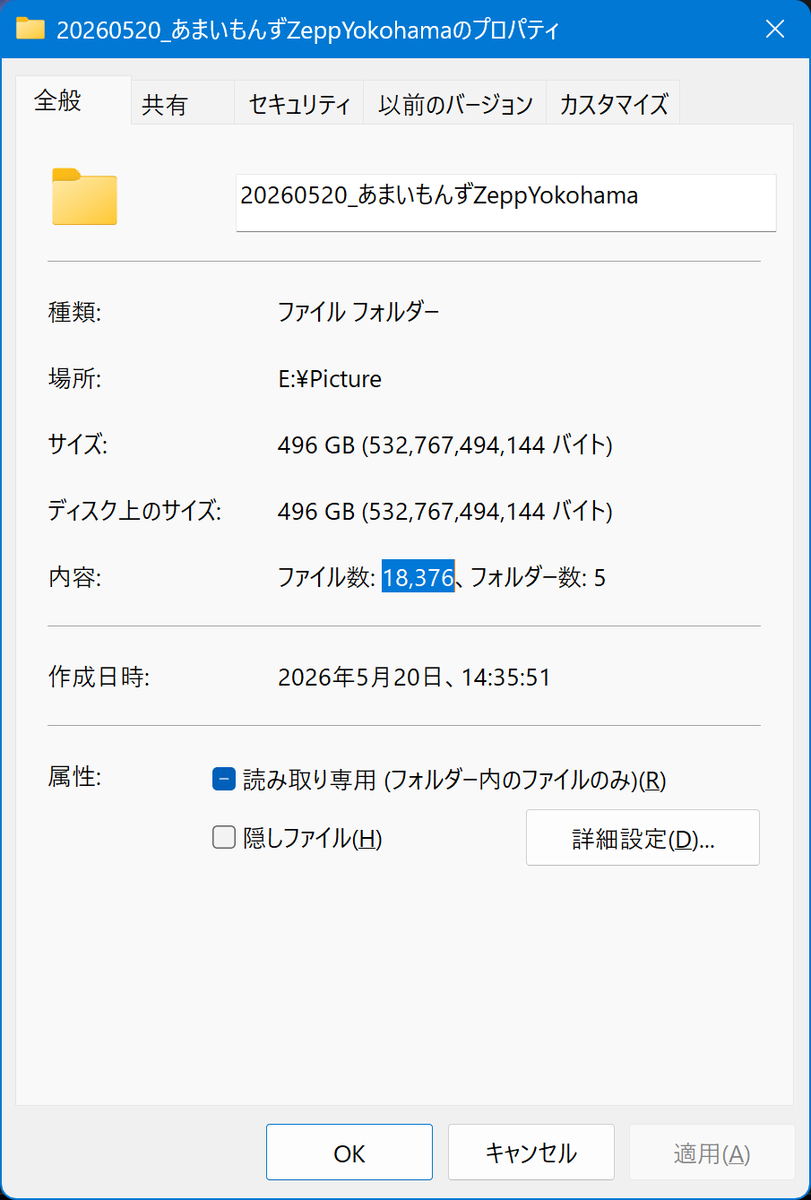811x1200 pixels.
Task: Click the ディスク上のサイズ value
Action: point(445,512)
